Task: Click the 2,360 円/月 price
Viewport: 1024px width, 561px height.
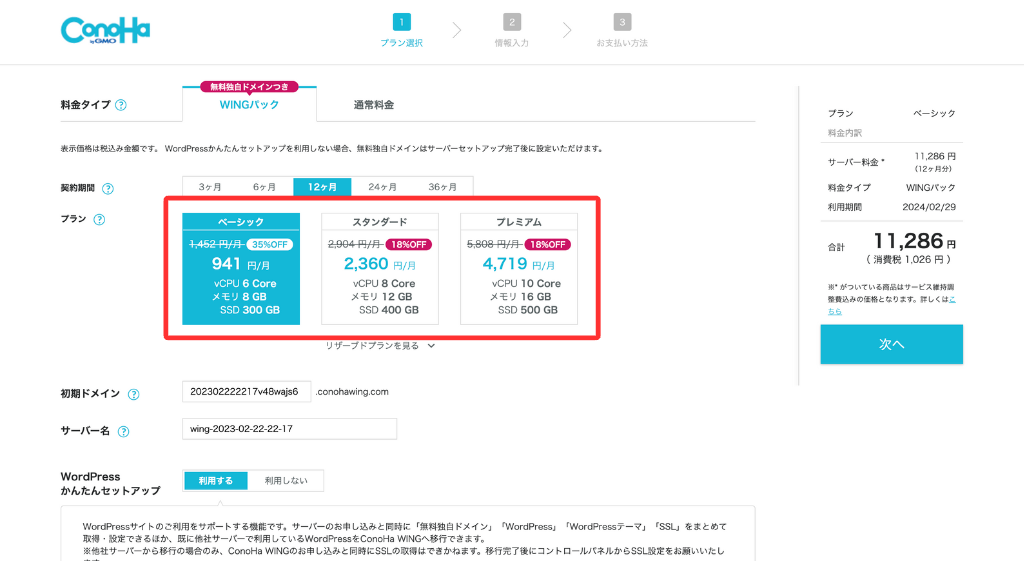Action: 379,264
